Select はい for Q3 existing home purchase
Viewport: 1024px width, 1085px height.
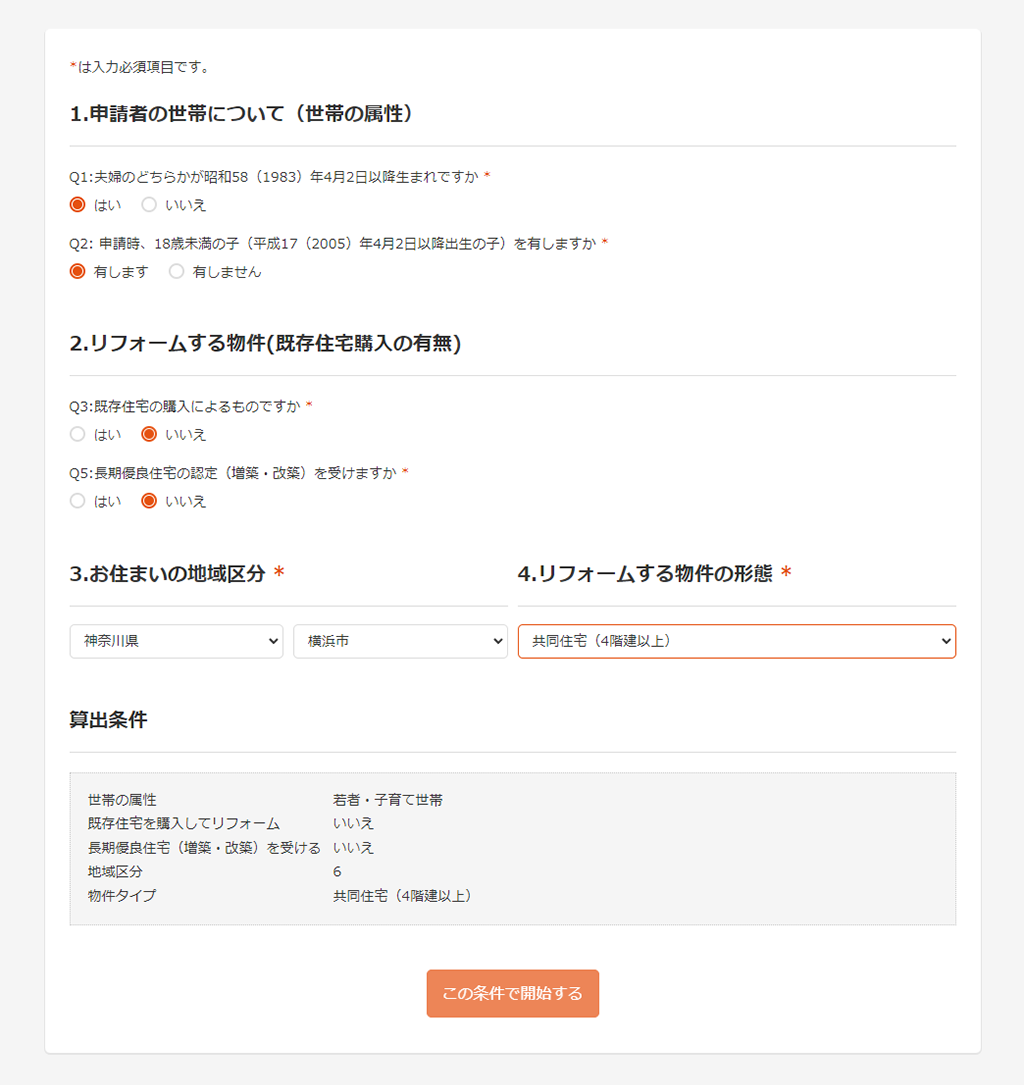click(x=77, y=433)
